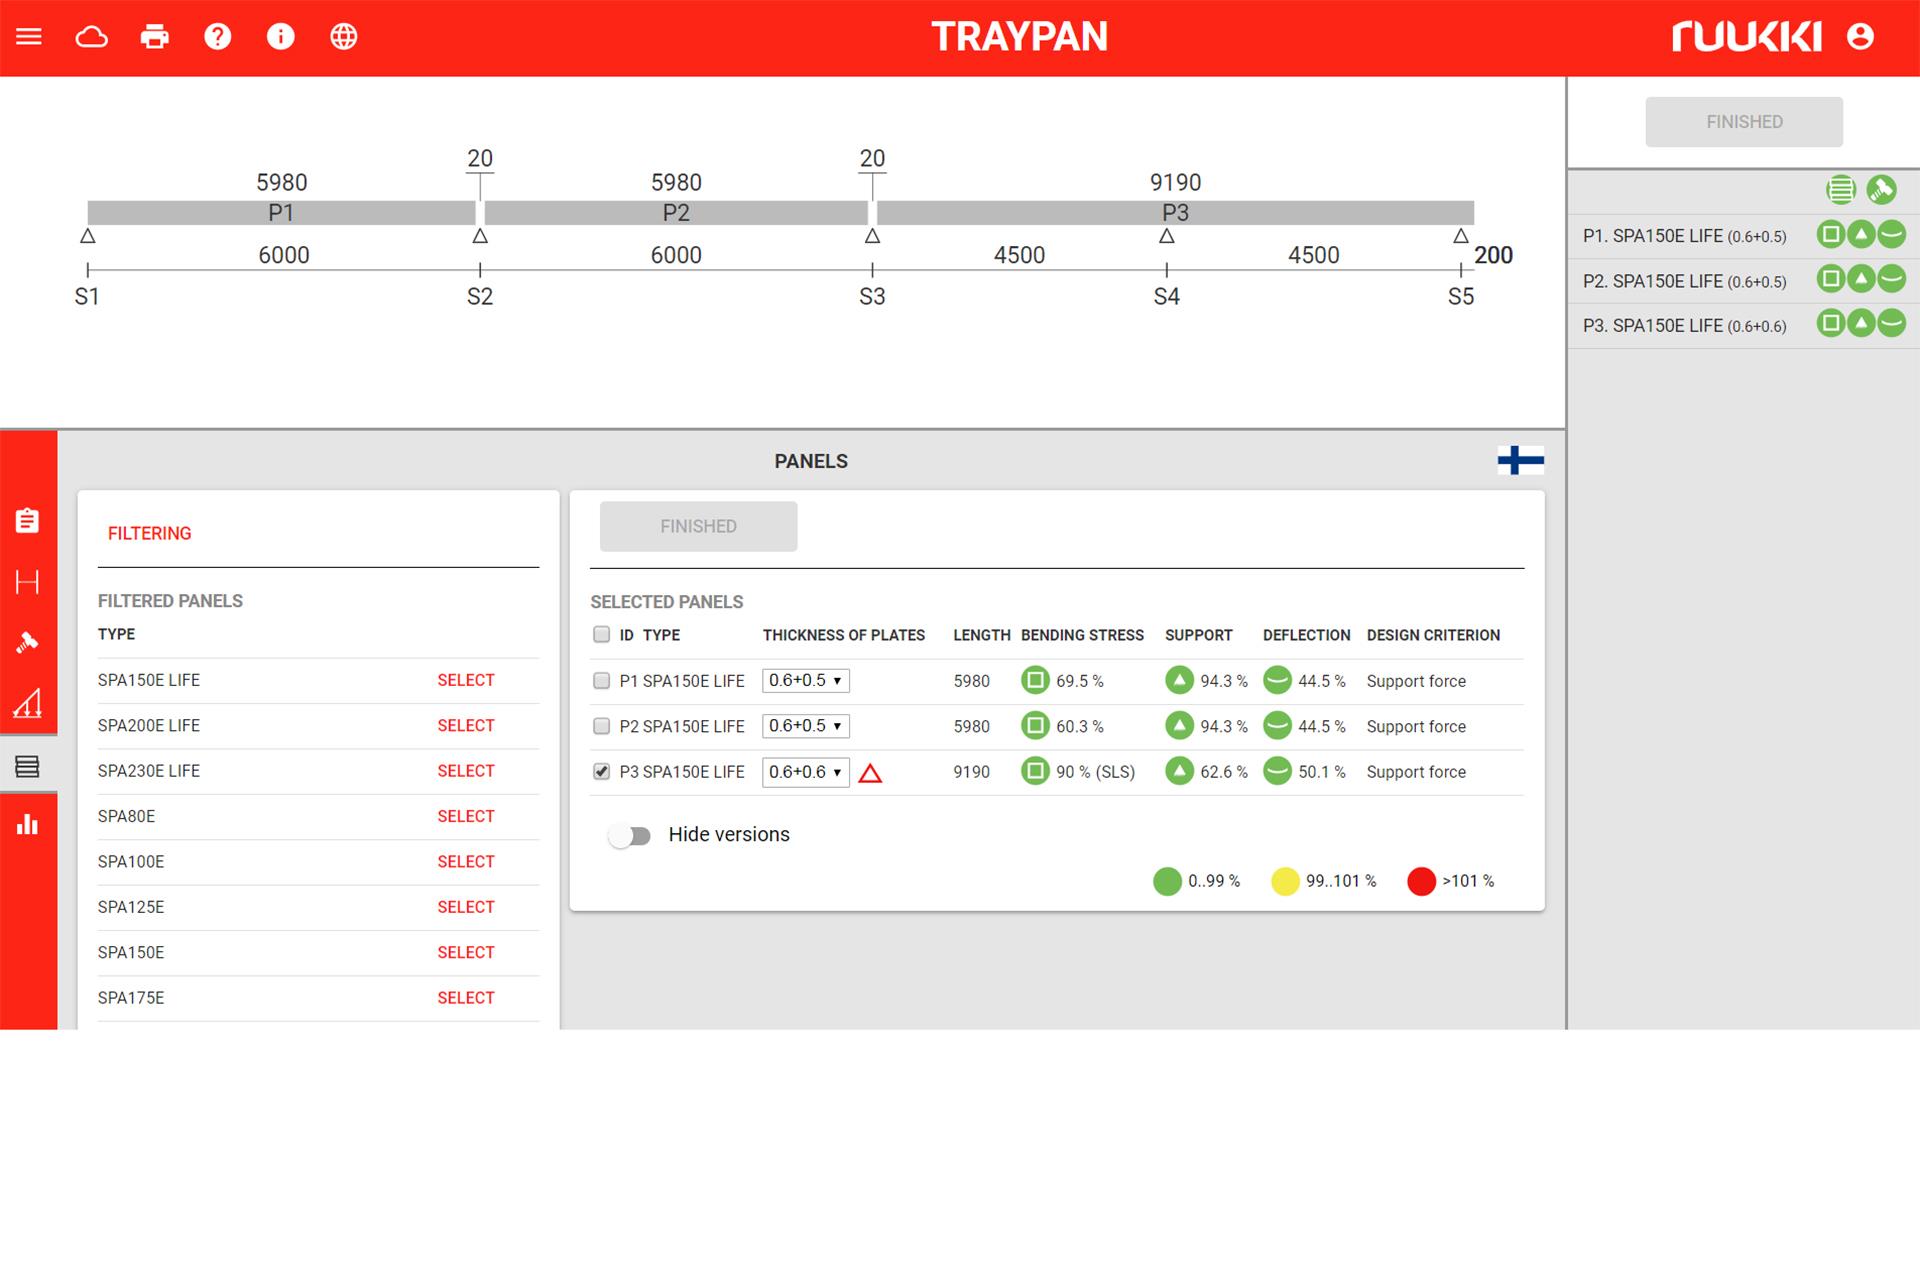
Task: Click P2 support icon in right summary list
Action: 1861,279
